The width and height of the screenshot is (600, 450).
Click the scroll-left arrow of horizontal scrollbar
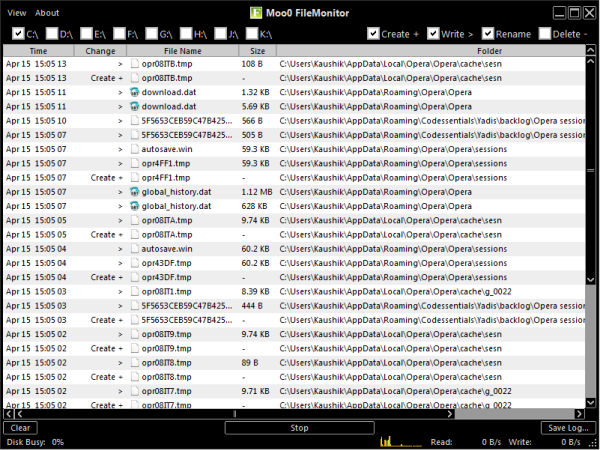20,414
